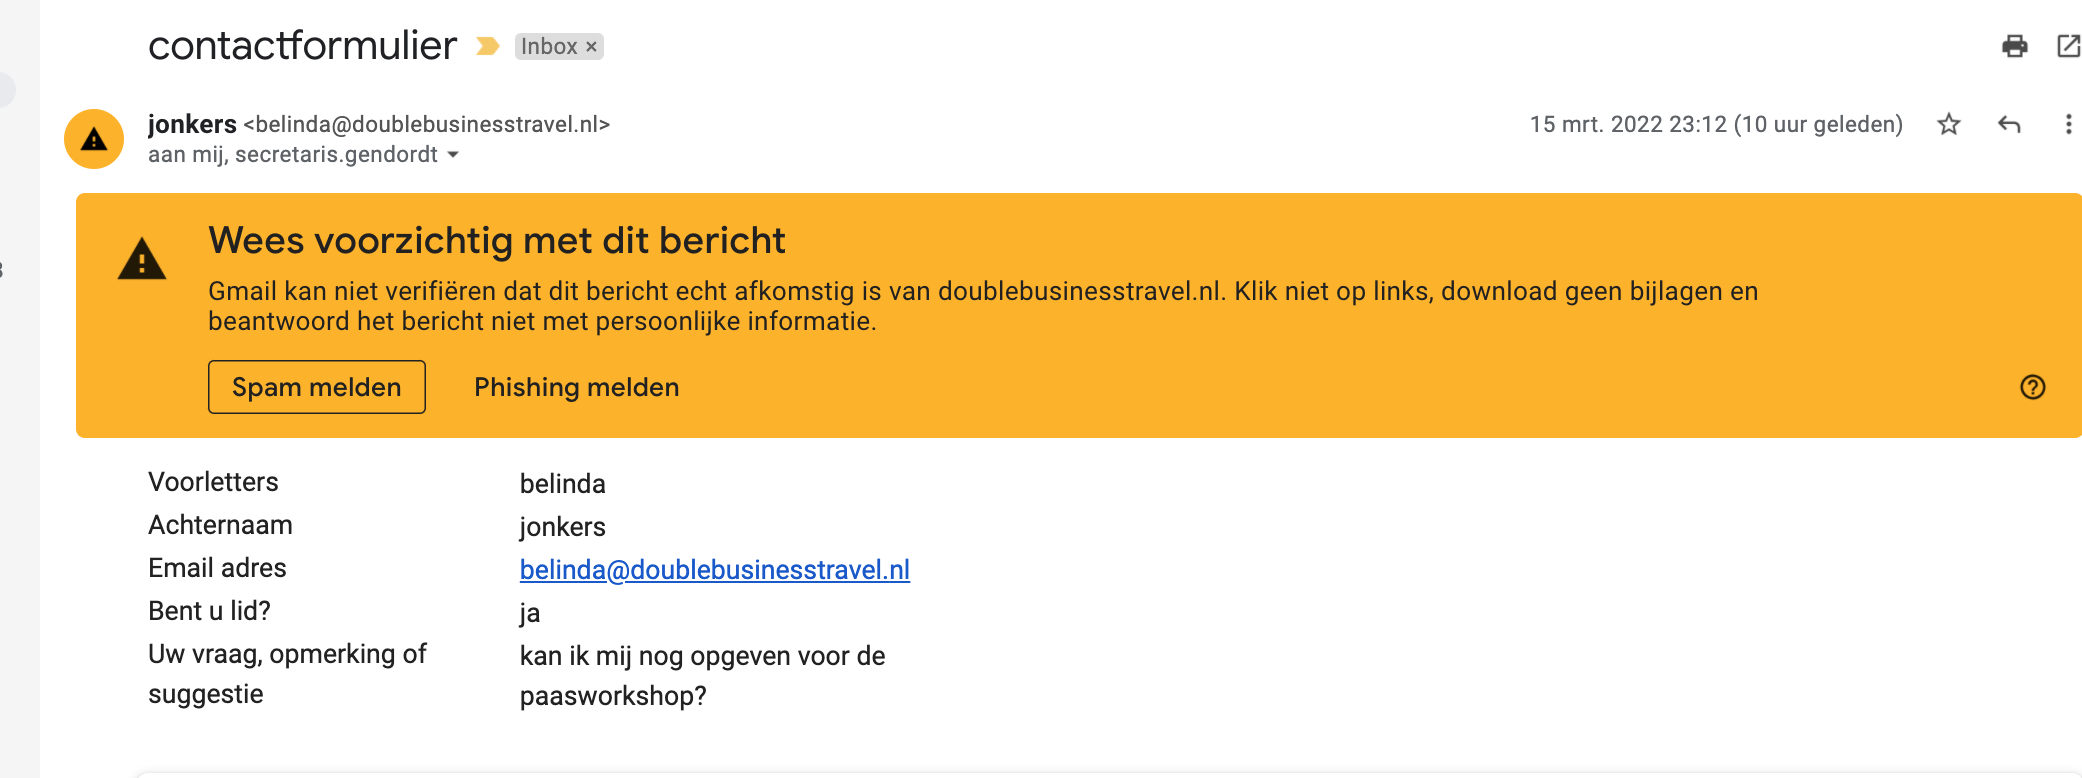Toggle the yellow importance marker beside the subject
This screenshot has width=2082, height=778.
tap(487, 46)
